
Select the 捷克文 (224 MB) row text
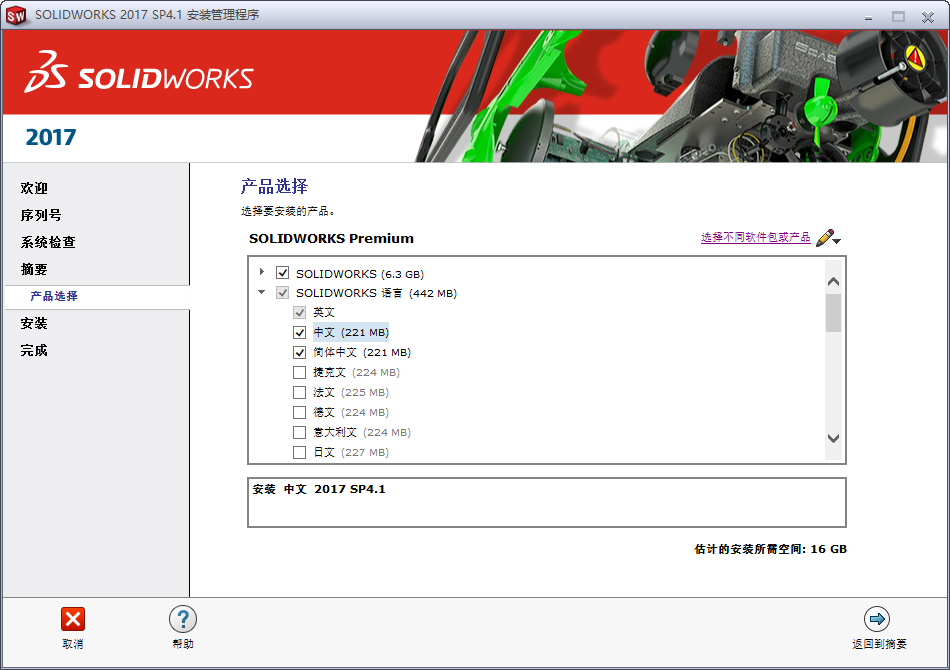coord(356,373)
